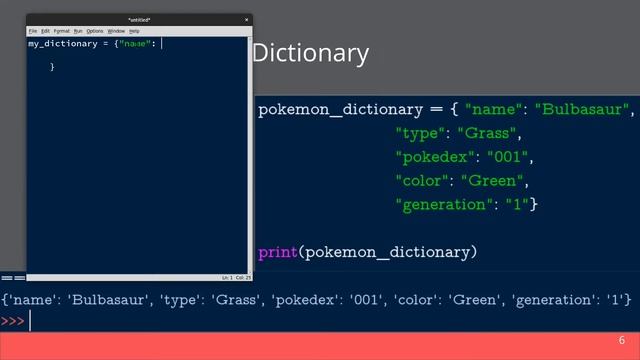Click the Ln: 1 status bar entry
This screenshot has width=640, height=360.
[227, 278]
